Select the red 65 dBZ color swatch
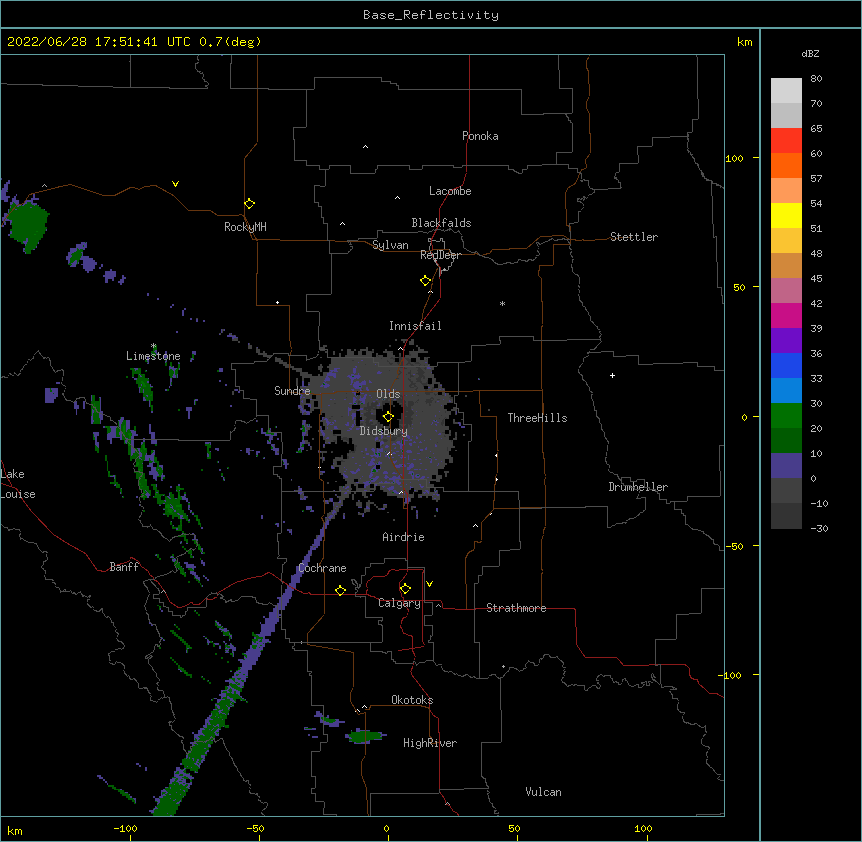The width and height of the screenshot is (862, 842). [x=786, y=140]
